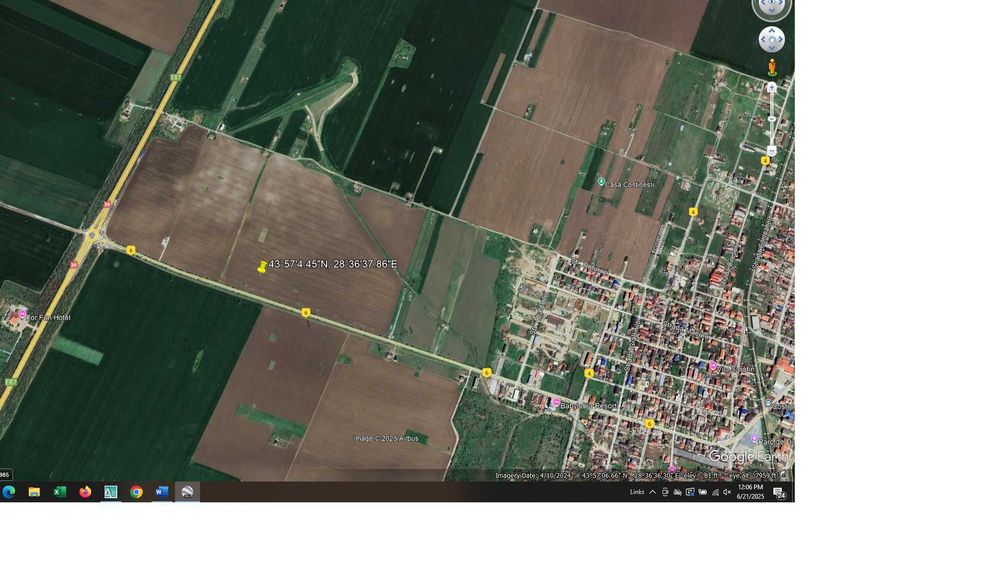Open Firefox from the taskbar
The height and width of the screenshot is (563, 1000).
[x=85, y=492]
